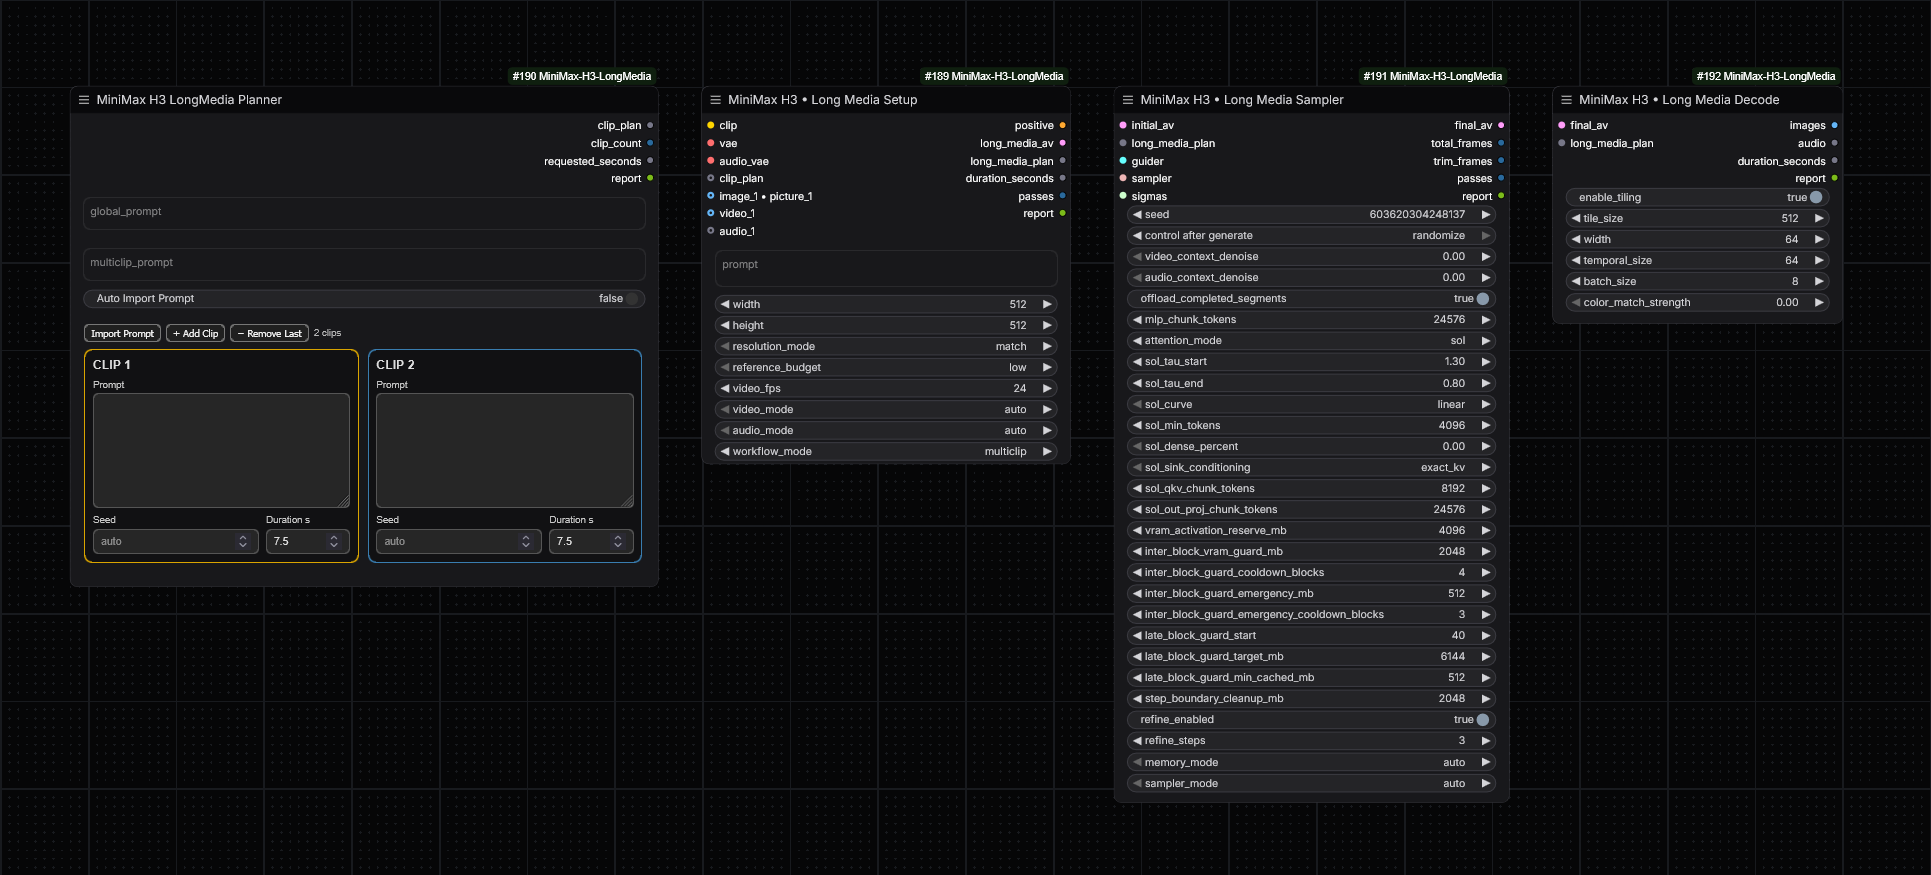The image size is (1931, 875).
Task: Click the temporal_size value 64
Action: [x=1792, y=260]
